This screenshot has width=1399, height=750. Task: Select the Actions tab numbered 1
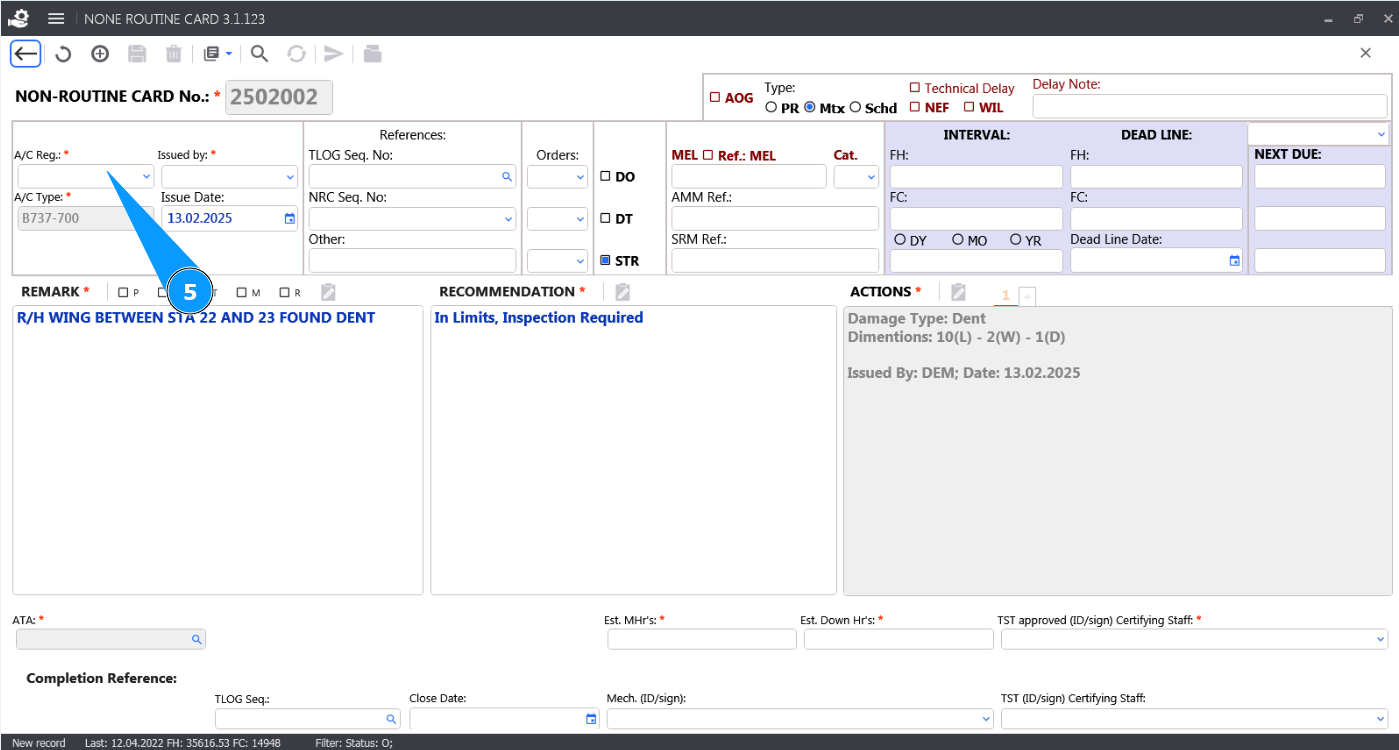pyautogui.click(x=1006, y=295)
